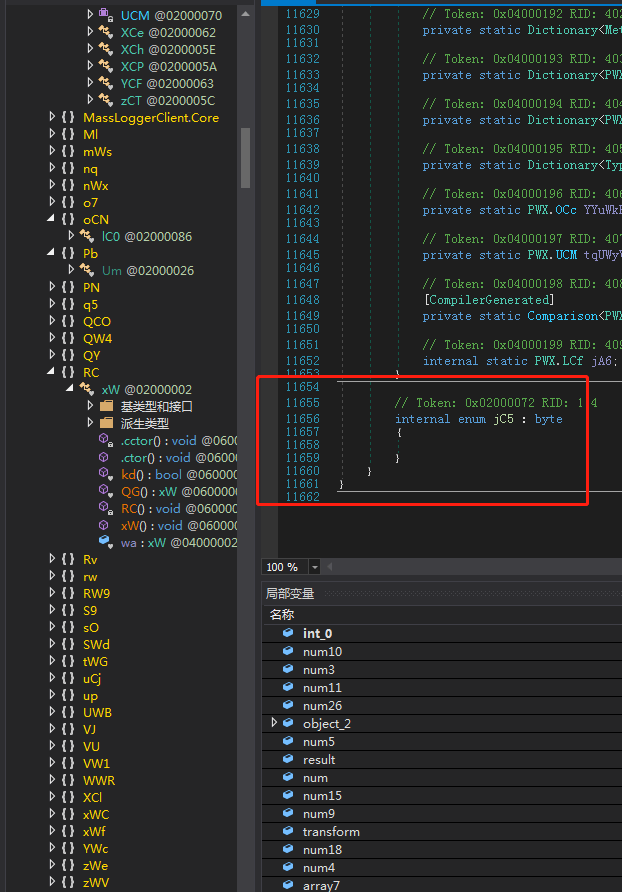Click the jA6 field in code

click(x=601, y=361)
